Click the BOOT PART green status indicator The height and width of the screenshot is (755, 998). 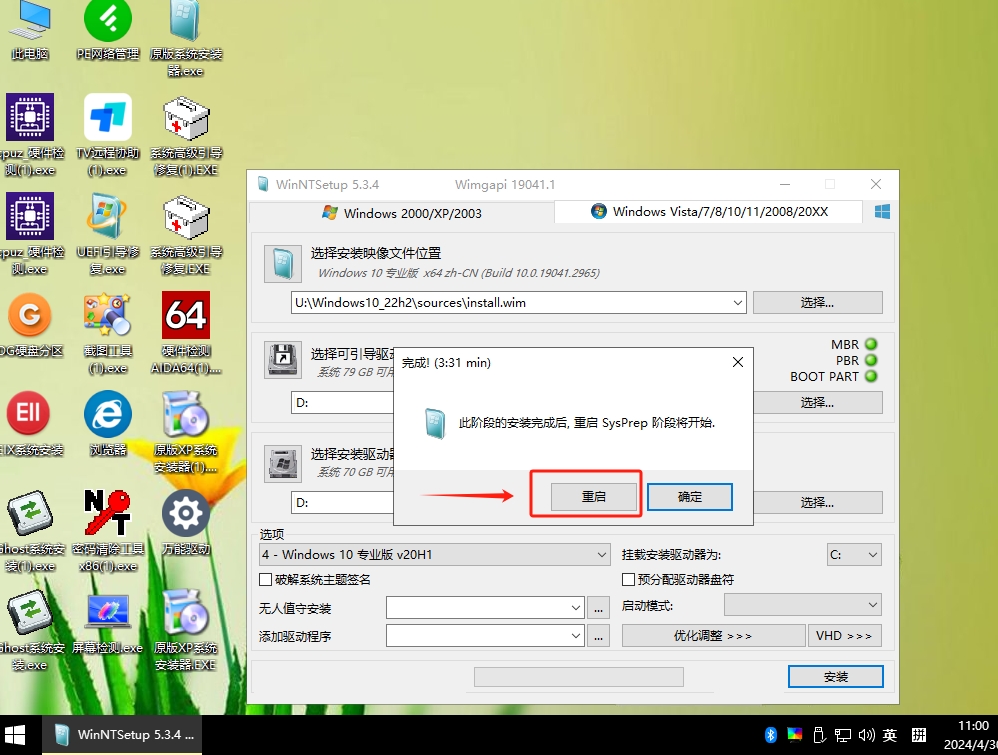coord(871,376)
